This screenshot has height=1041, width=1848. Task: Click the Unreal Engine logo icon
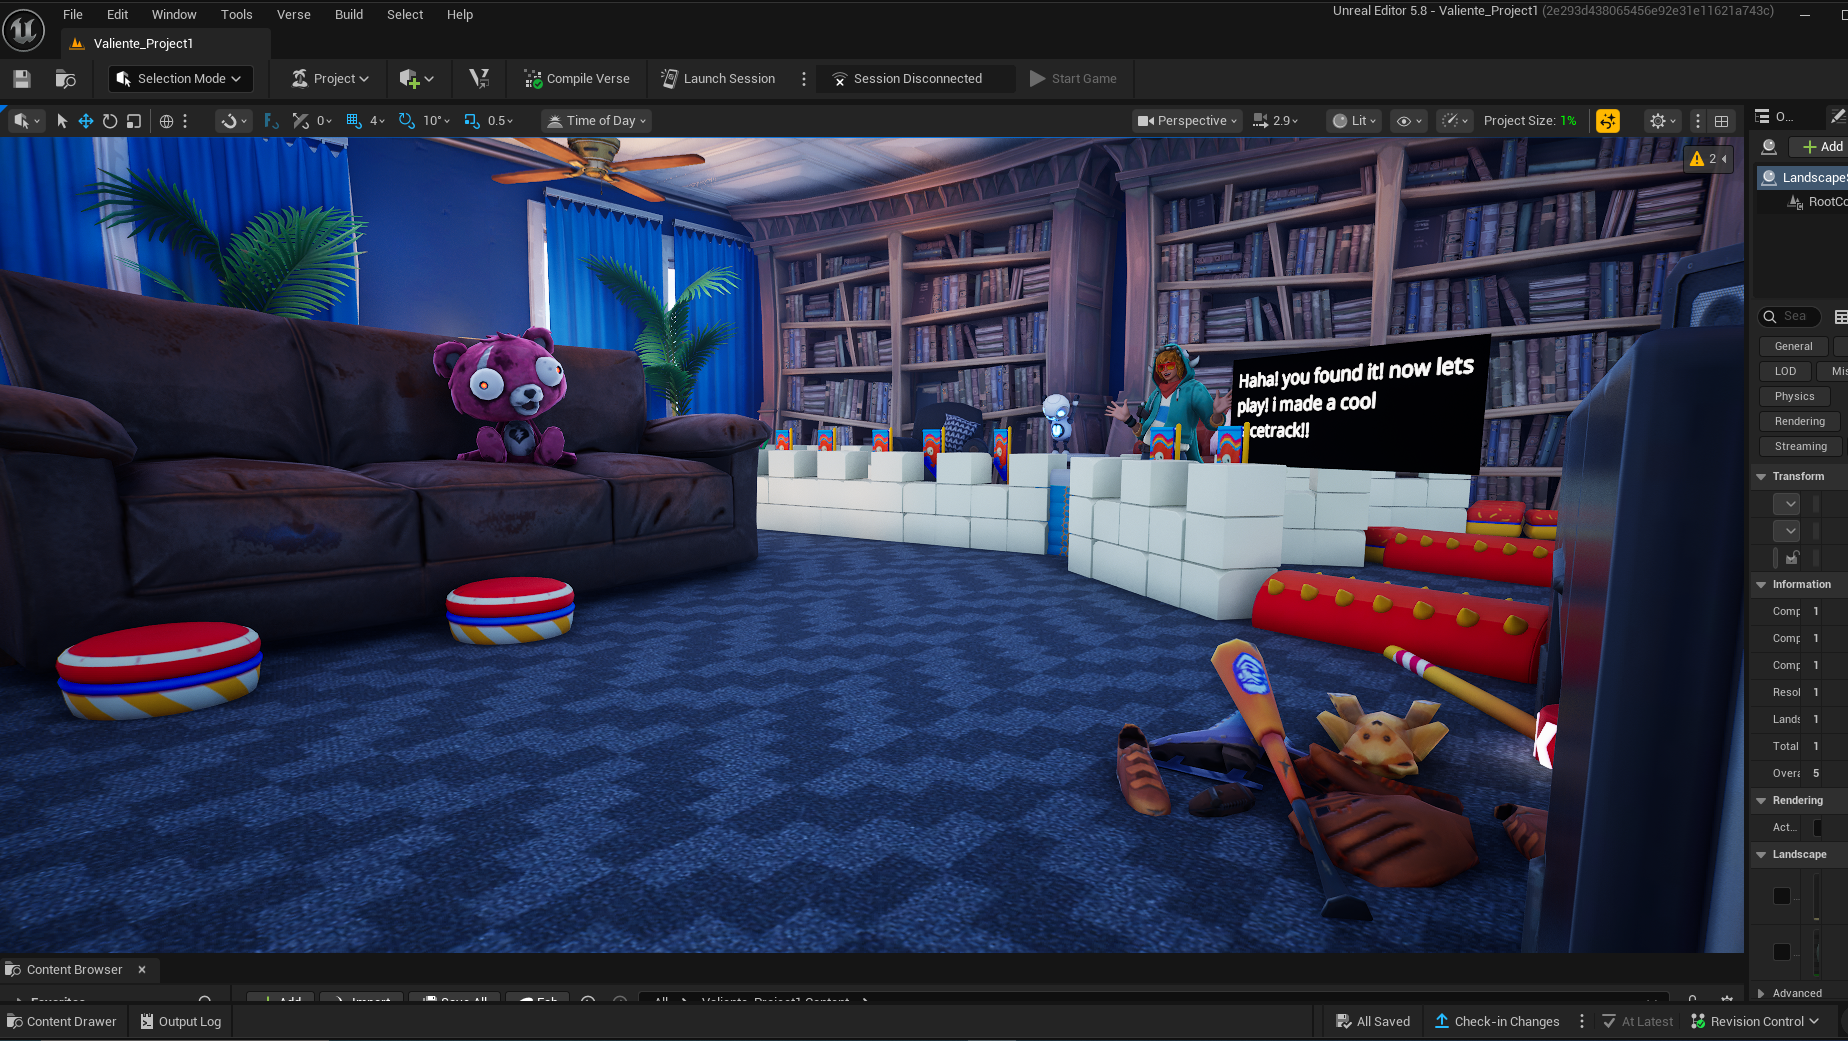24,29
